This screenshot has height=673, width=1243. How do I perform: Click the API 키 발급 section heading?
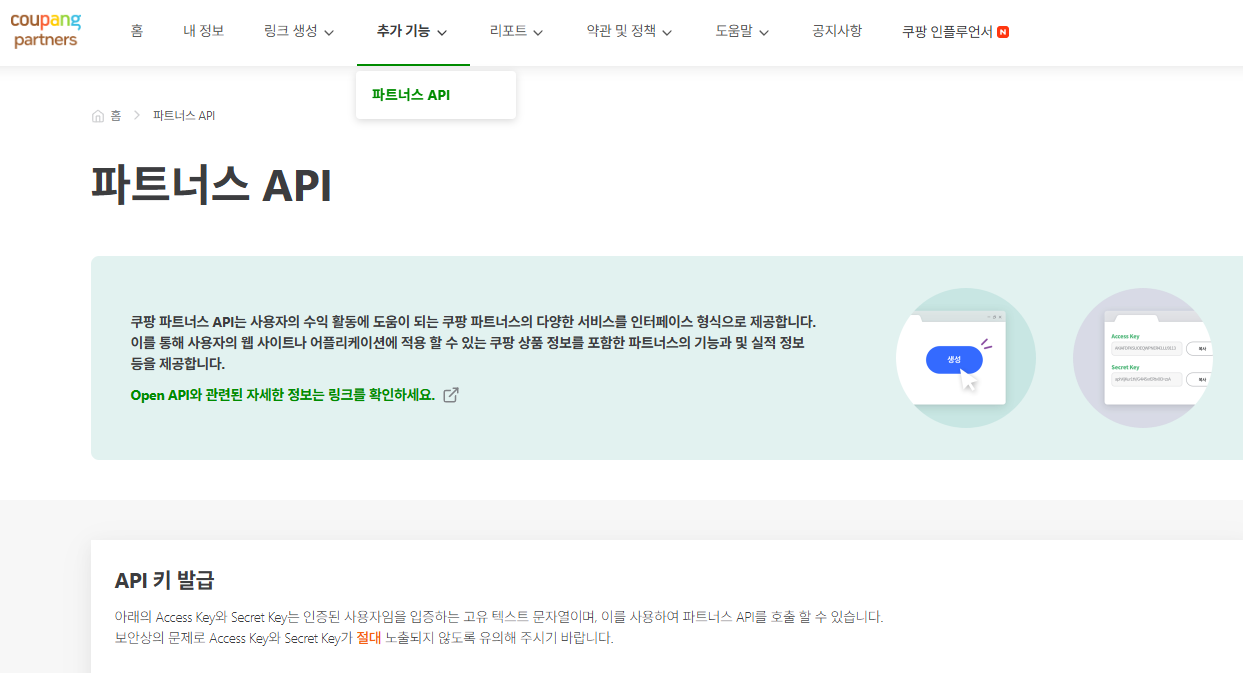[165, 580]
